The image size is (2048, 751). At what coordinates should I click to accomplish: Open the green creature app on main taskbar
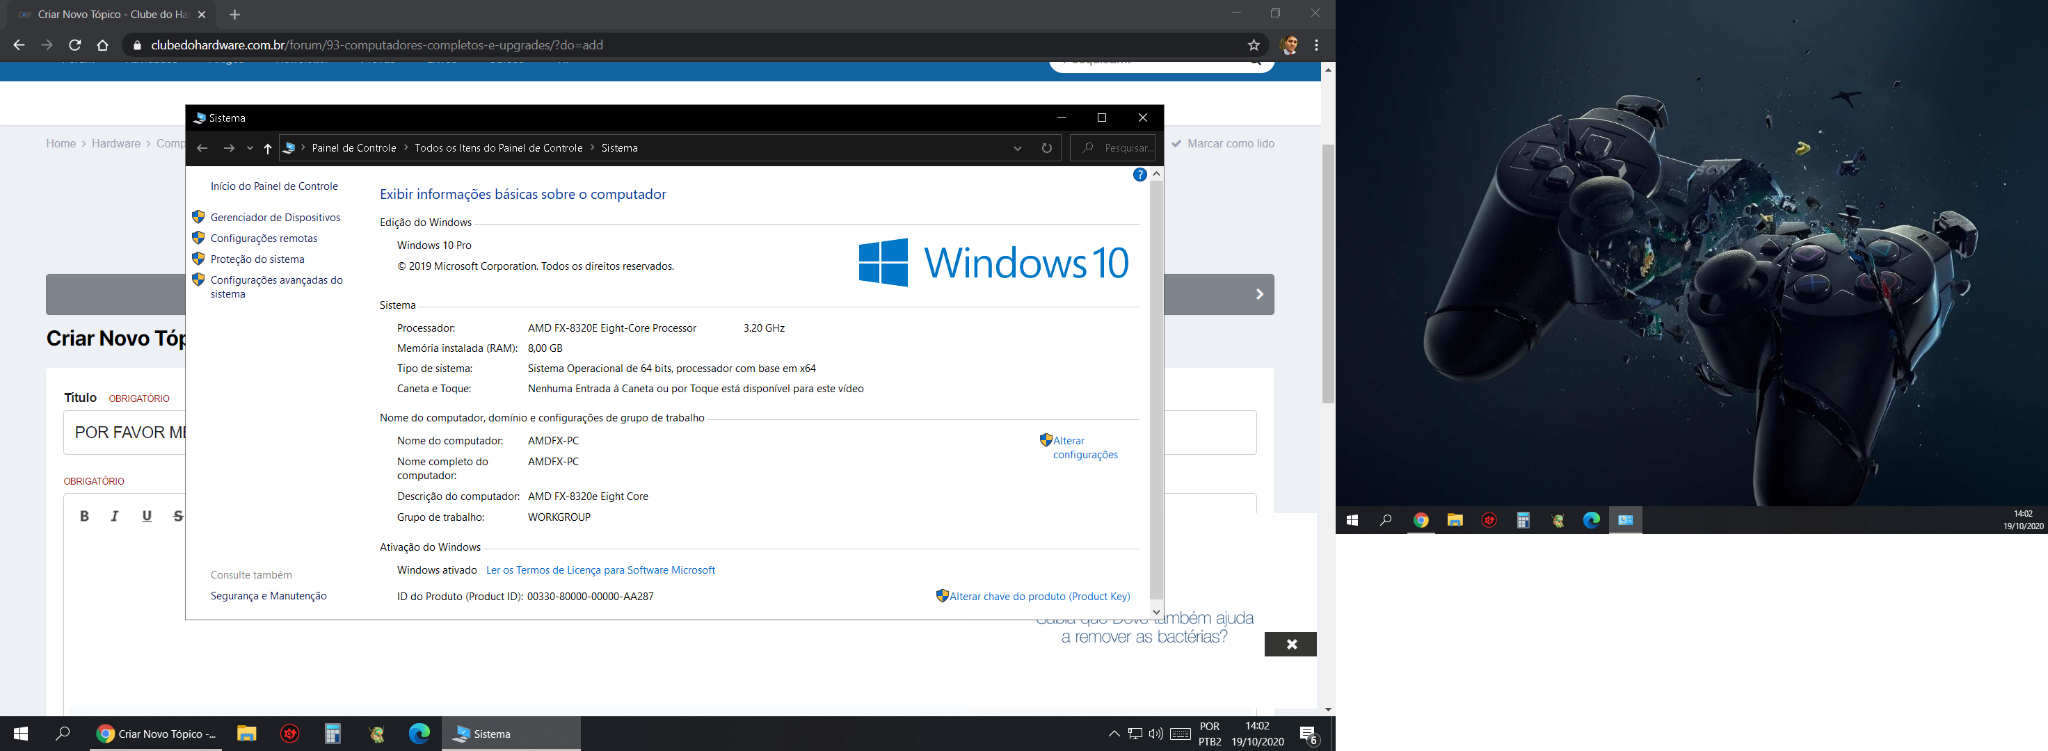tap(376, 733)
